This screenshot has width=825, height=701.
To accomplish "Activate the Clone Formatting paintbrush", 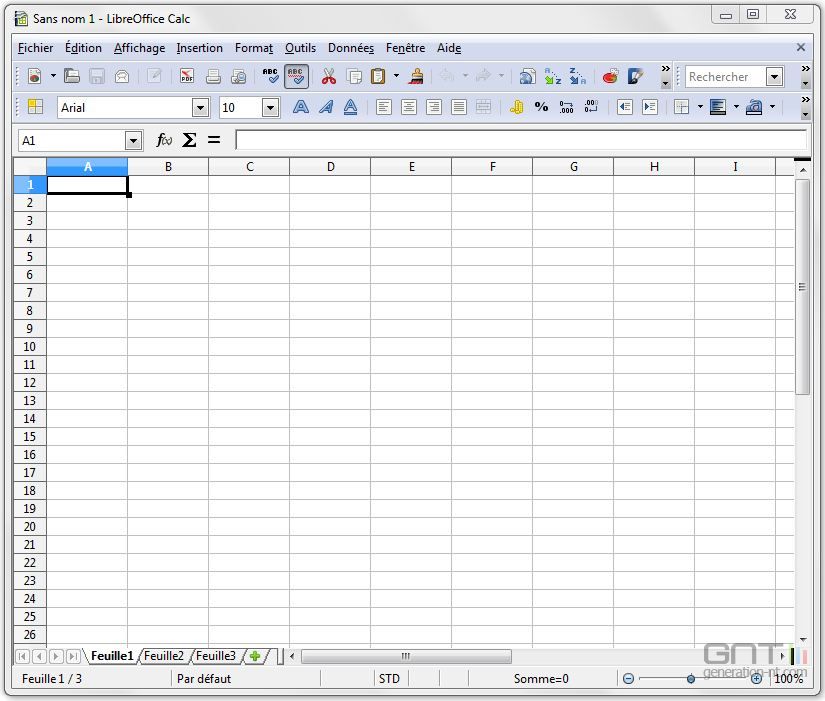I will click(416, 76).
